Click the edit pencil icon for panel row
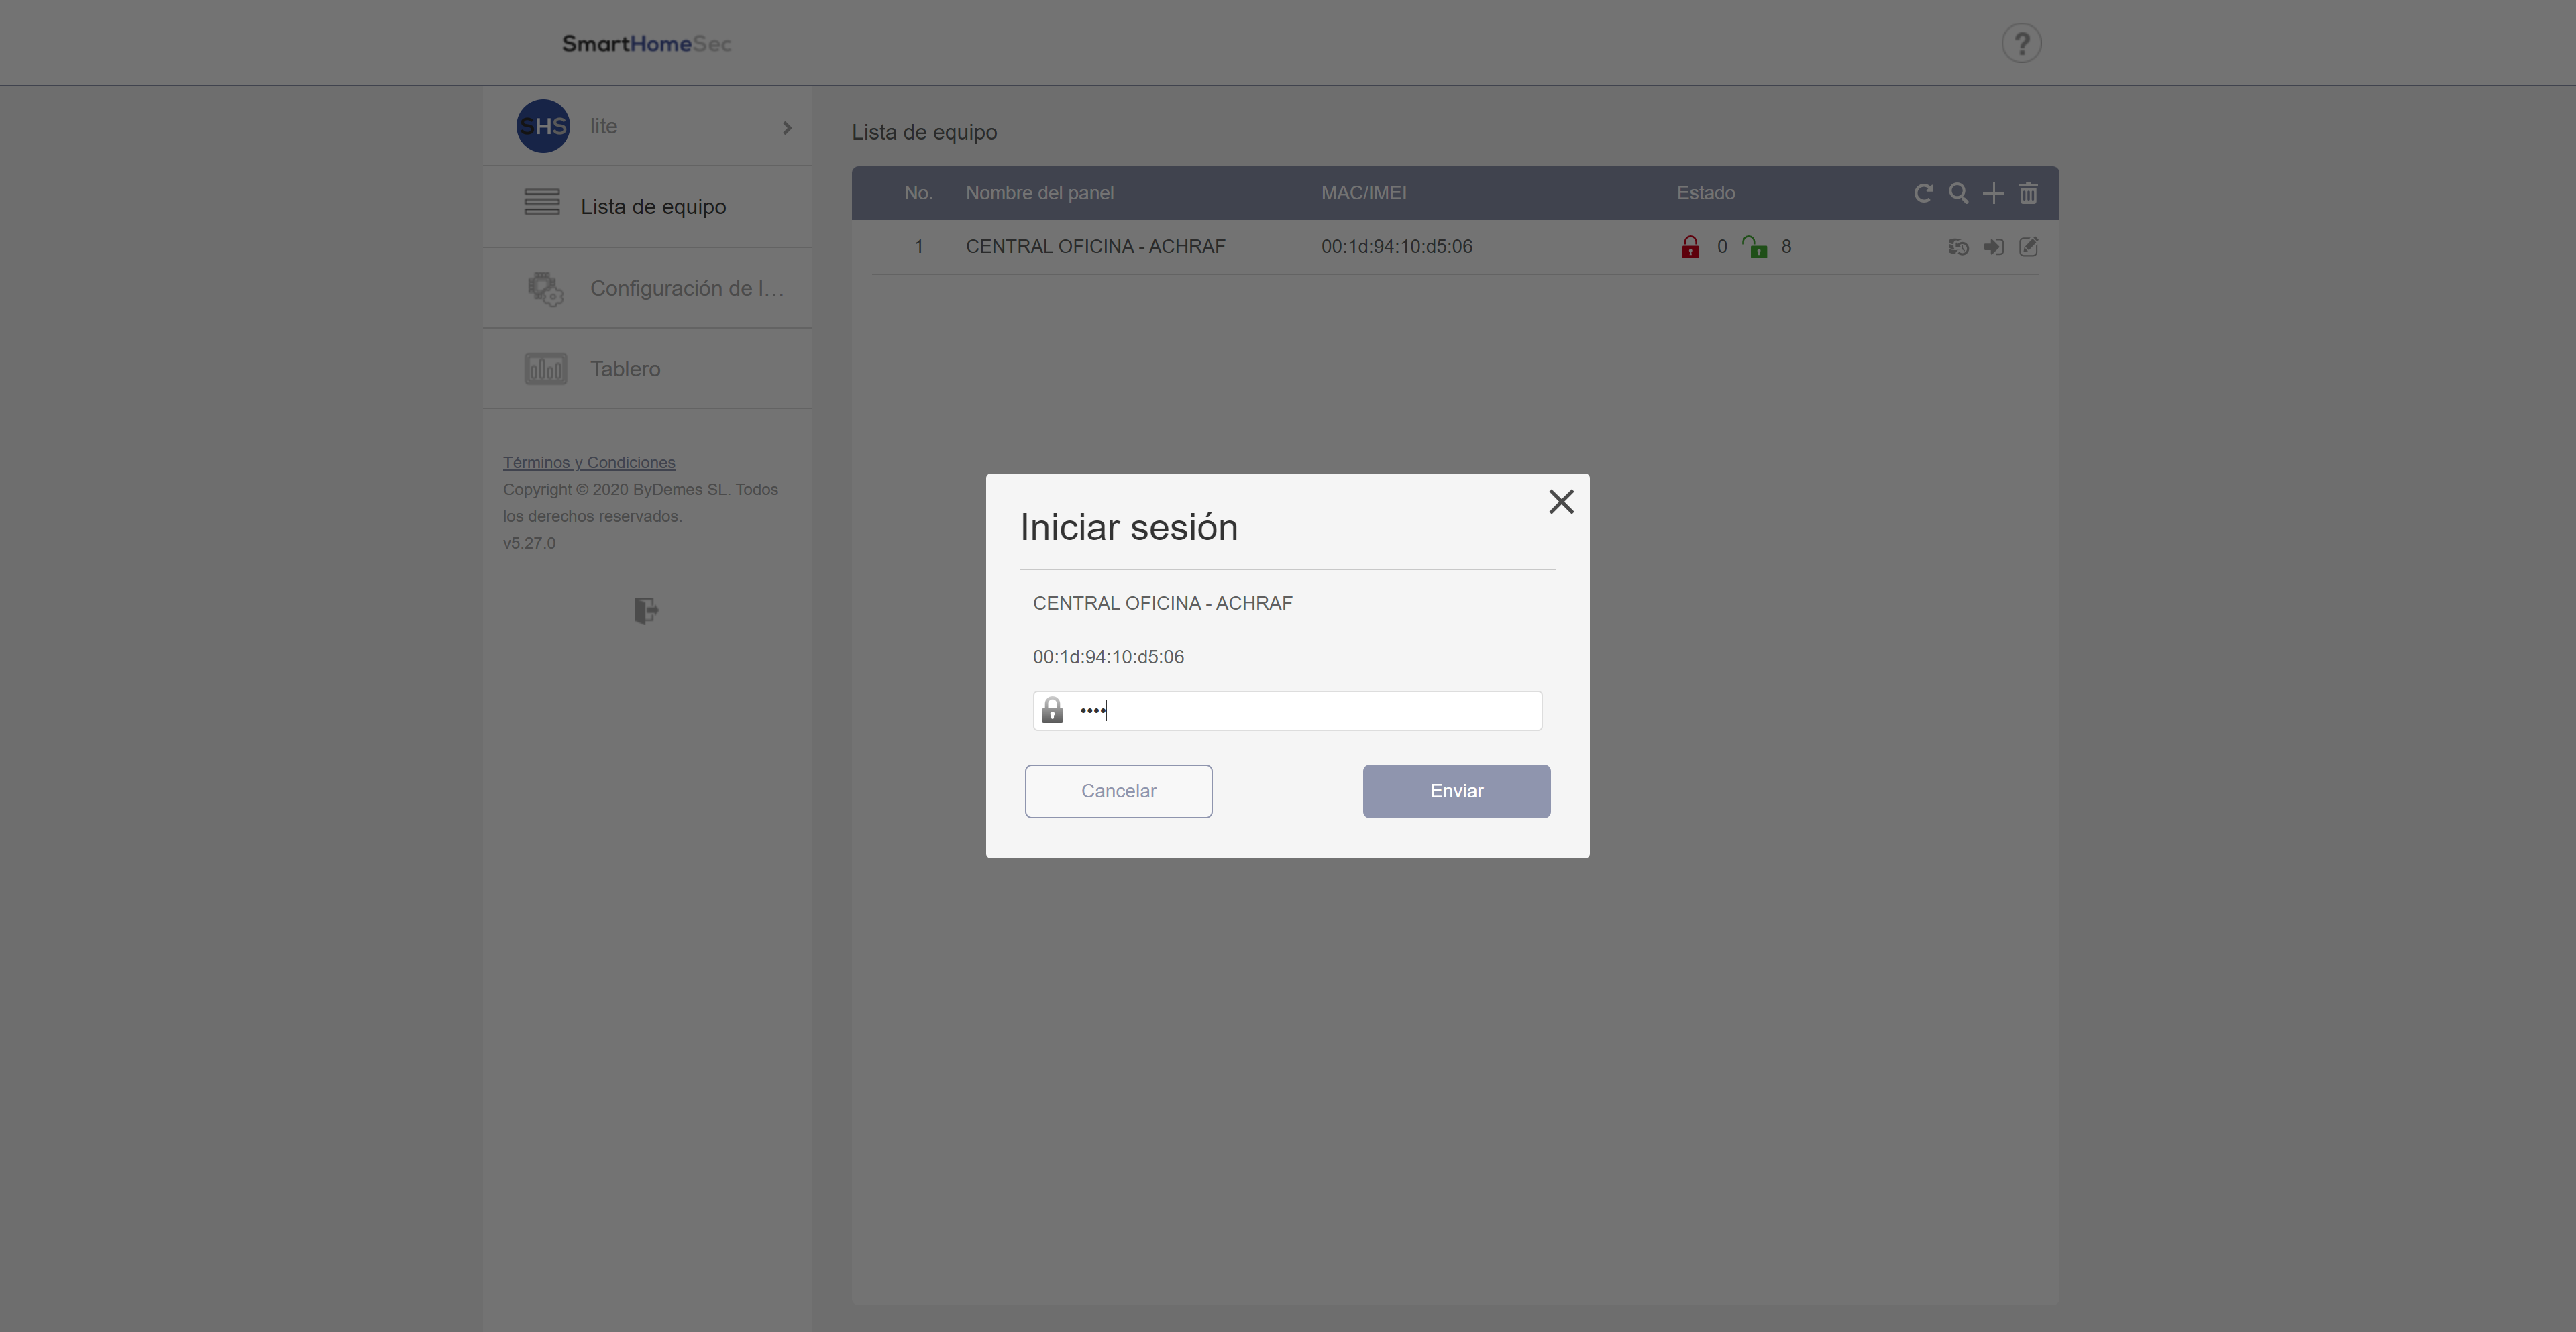The image size is (2576, 1332). [2028, 247]
